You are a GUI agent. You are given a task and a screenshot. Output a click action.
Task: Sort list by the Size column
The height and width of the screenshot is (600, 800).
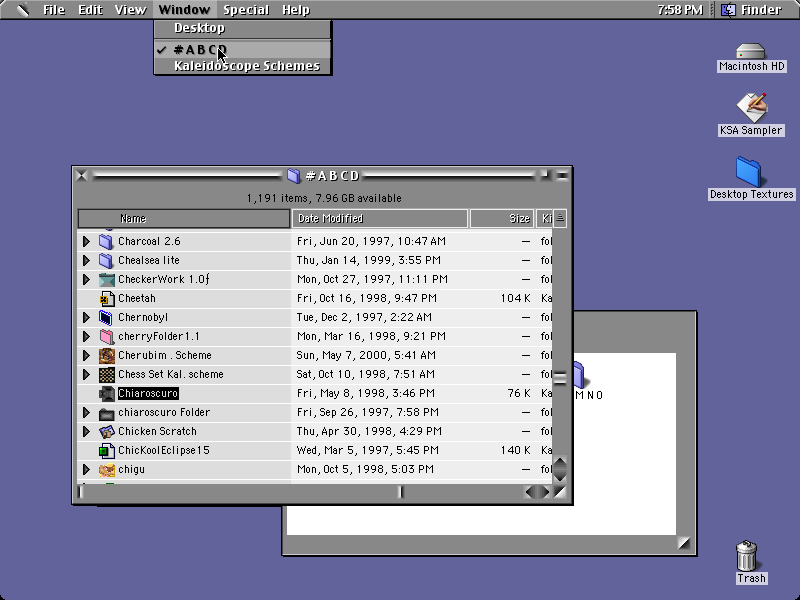pos(502,219)
